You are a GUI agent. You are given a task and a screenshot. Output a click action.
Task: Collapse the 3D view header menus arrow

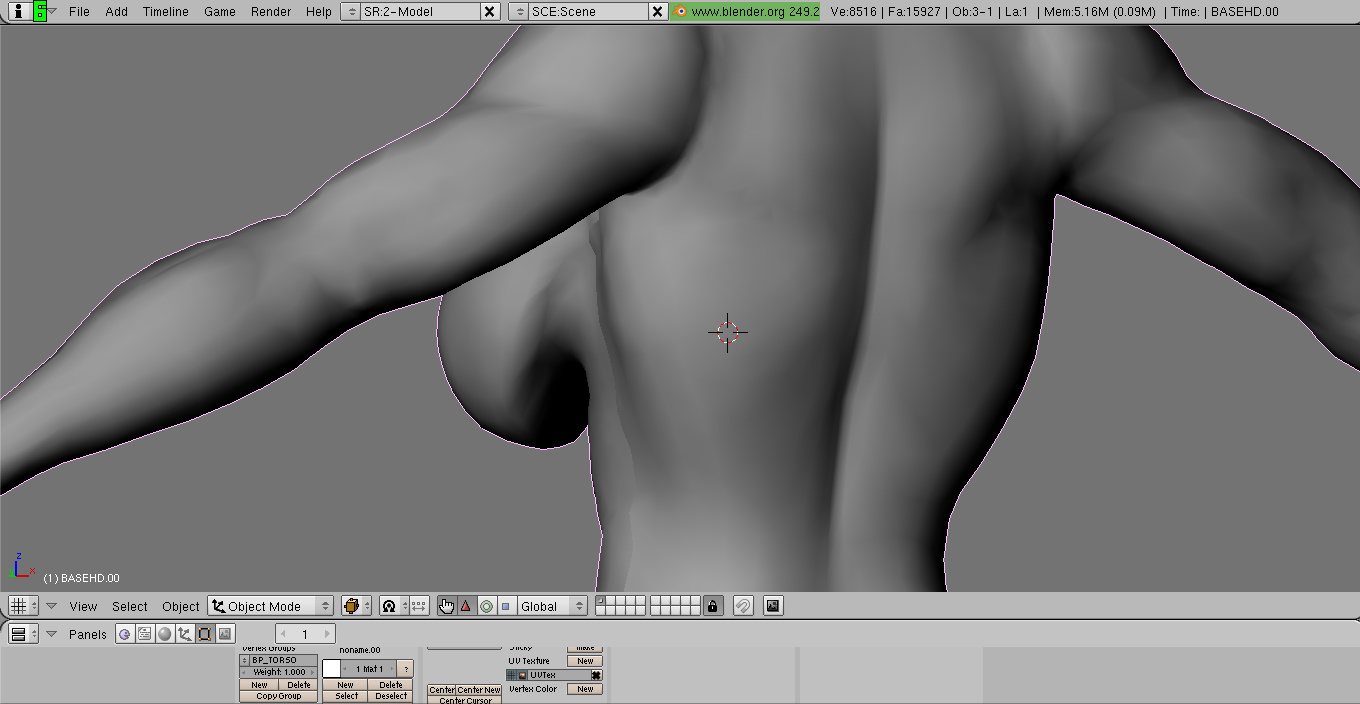(x=51, y=606)
